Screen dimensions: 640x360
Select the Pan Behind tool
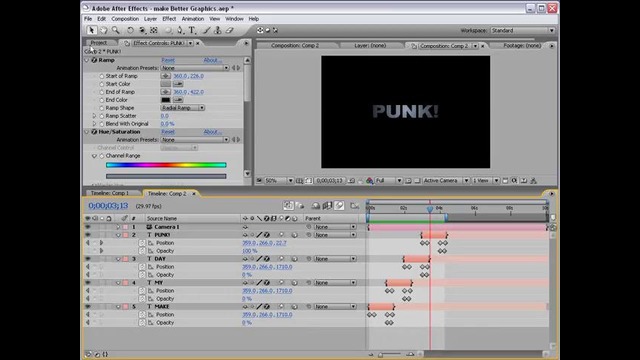[154, 30]
